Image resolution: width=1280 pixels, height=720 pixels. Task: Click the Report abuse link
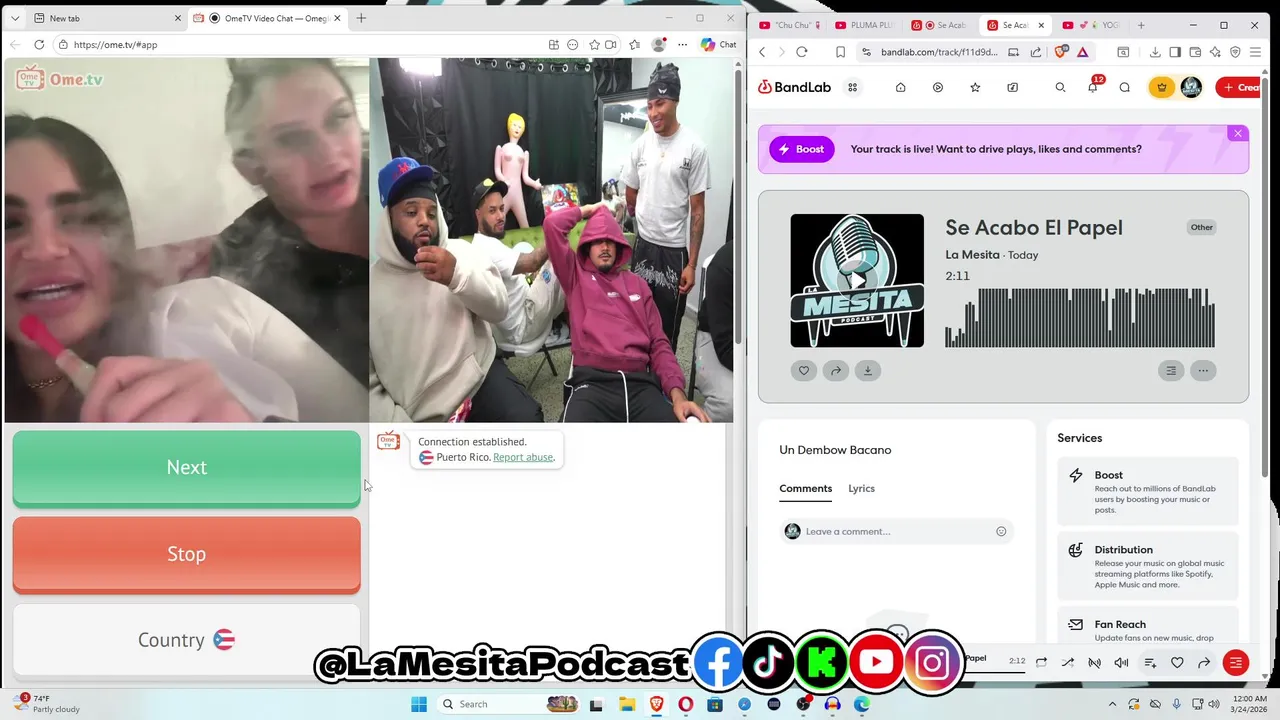click(x=523, y=457)
